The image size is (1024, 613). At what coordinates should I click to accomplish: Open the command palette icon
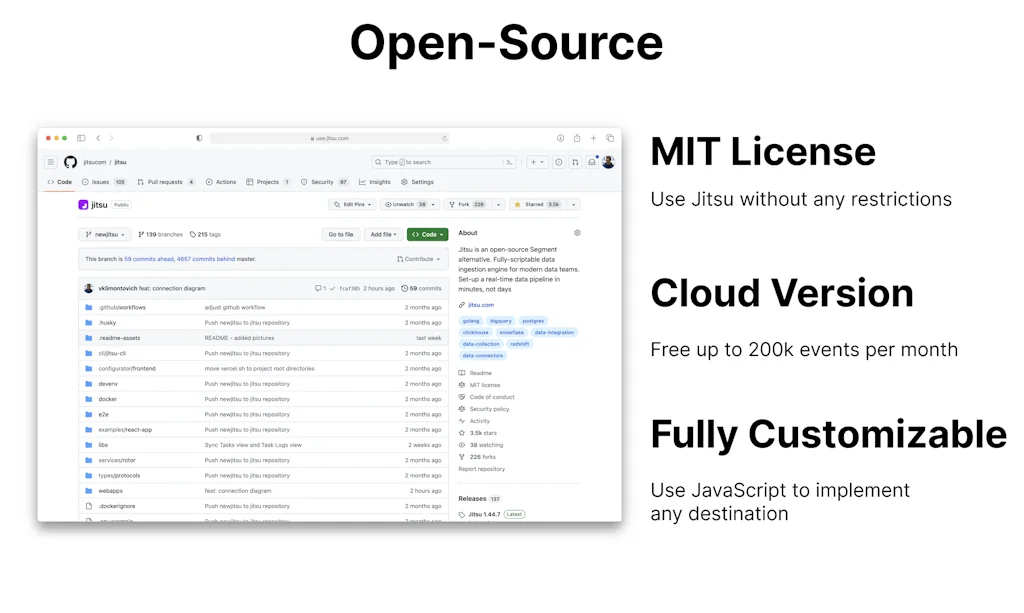(509, 162)
